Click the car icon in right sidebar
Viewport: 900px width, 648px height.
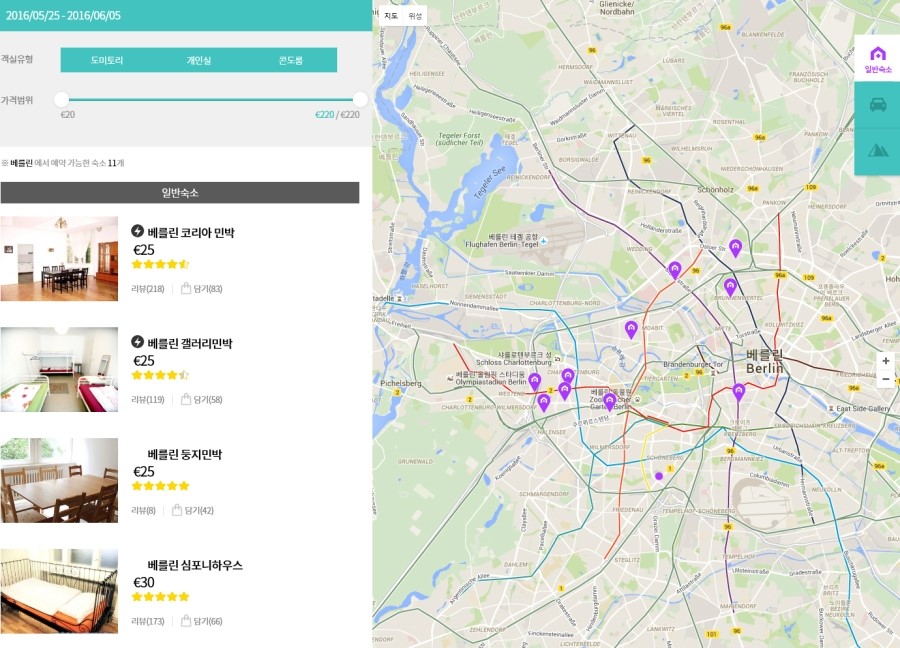click(877, 105)
